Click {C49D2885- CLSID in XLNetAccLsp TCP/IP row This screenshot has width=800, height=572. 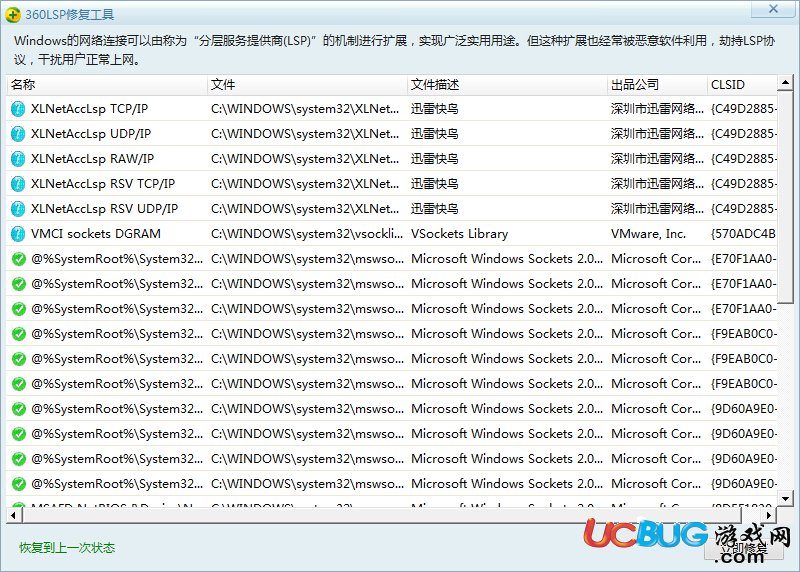coord(743,109)
